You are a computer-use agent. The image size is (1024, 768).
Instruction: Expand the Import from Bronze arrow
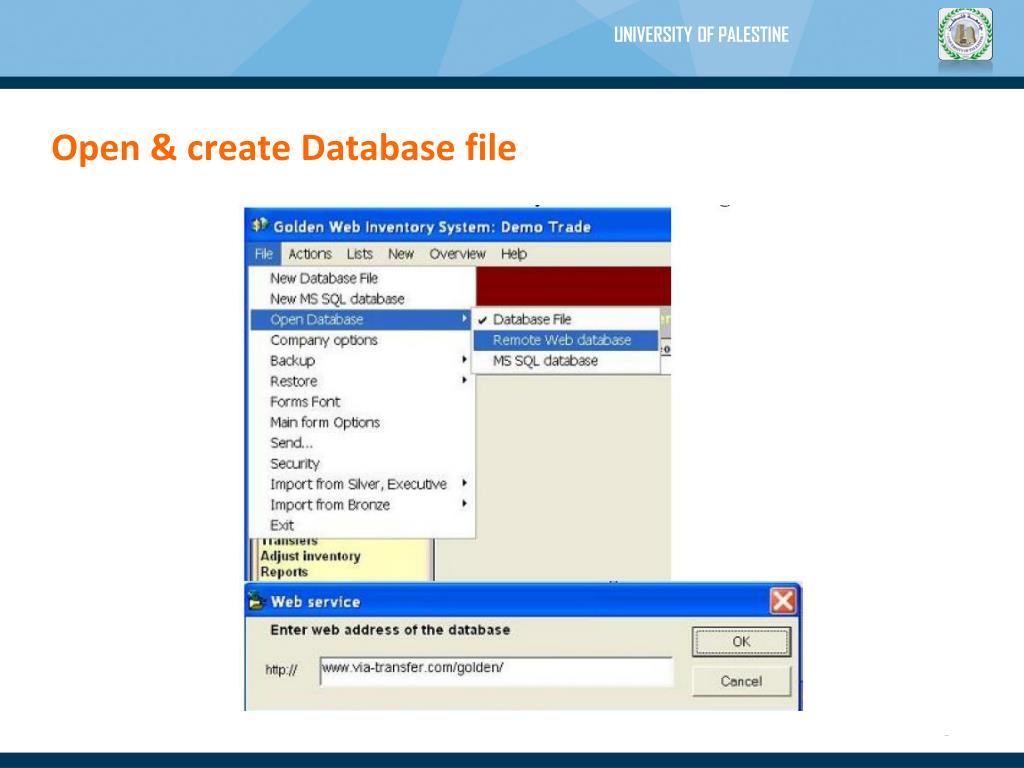coord(464,504)
